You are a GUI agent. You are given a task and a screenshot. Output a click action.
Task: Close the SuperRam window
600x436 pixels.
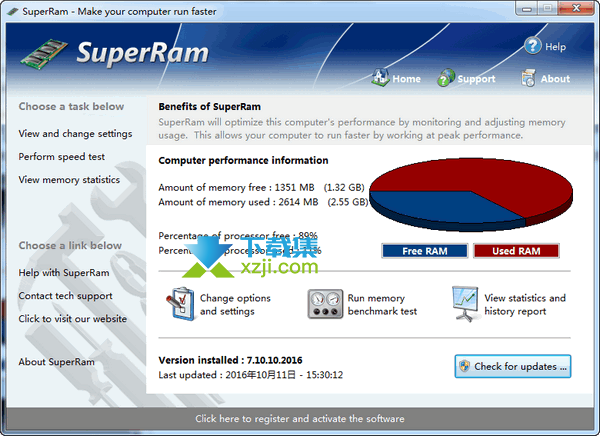click(576, 8)
